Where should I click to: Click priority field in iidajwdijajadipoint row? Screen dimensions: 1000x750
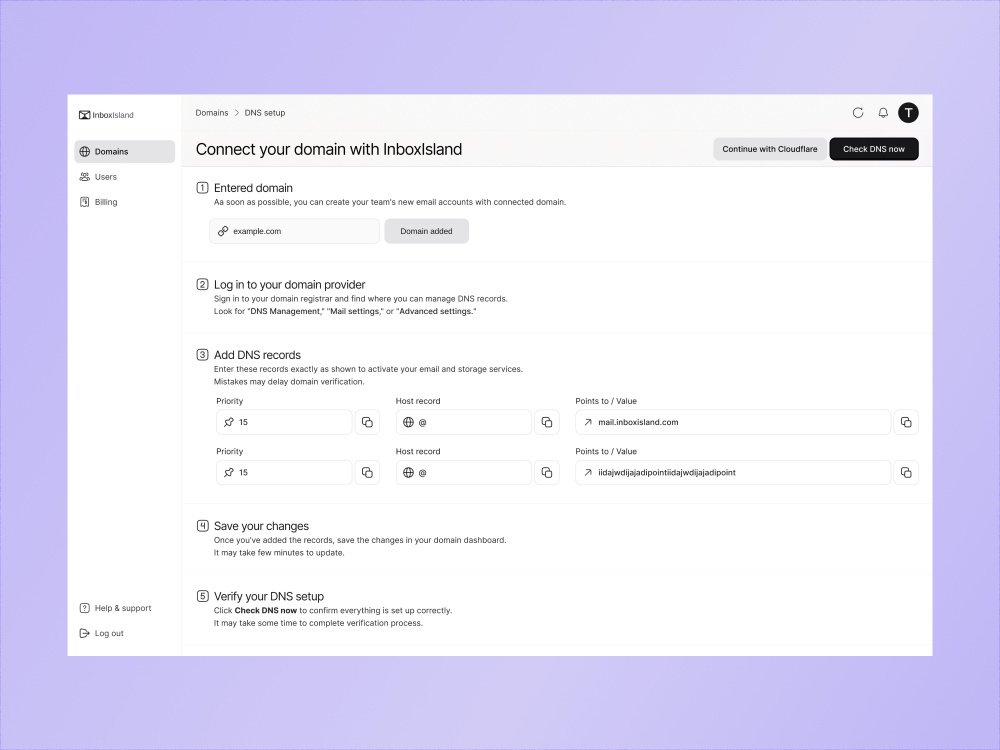click(x=284, y=473)
